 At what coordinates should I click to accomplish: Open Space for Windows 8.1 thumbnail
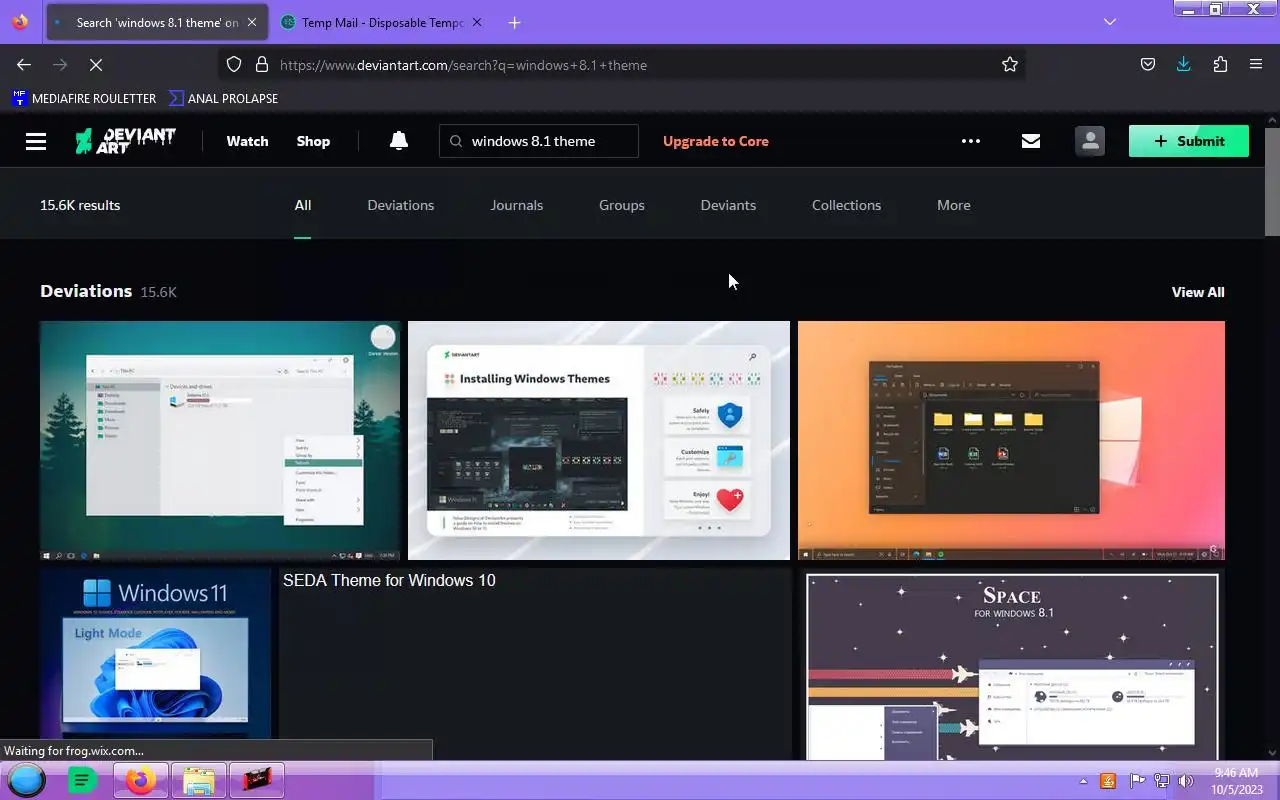pyautogui.click(x=1011, y=664)
